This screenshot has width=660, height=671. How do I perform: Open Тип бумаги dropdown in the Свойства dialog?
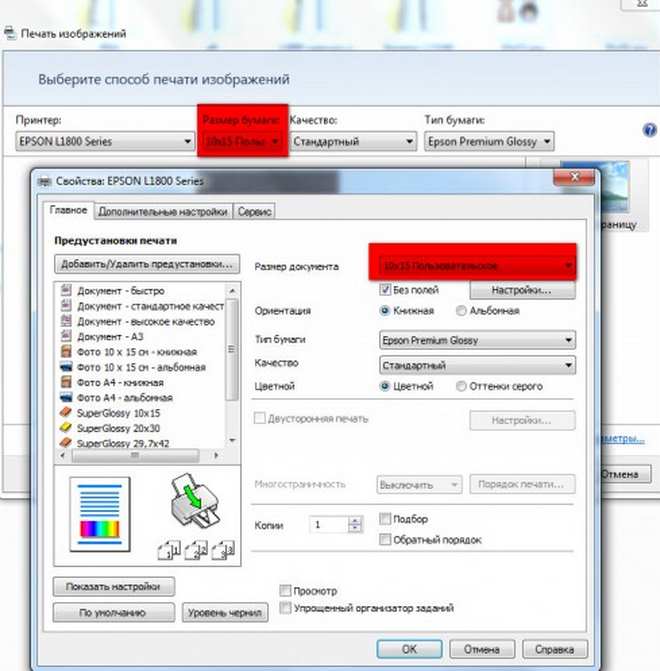[x=477, y=340]
